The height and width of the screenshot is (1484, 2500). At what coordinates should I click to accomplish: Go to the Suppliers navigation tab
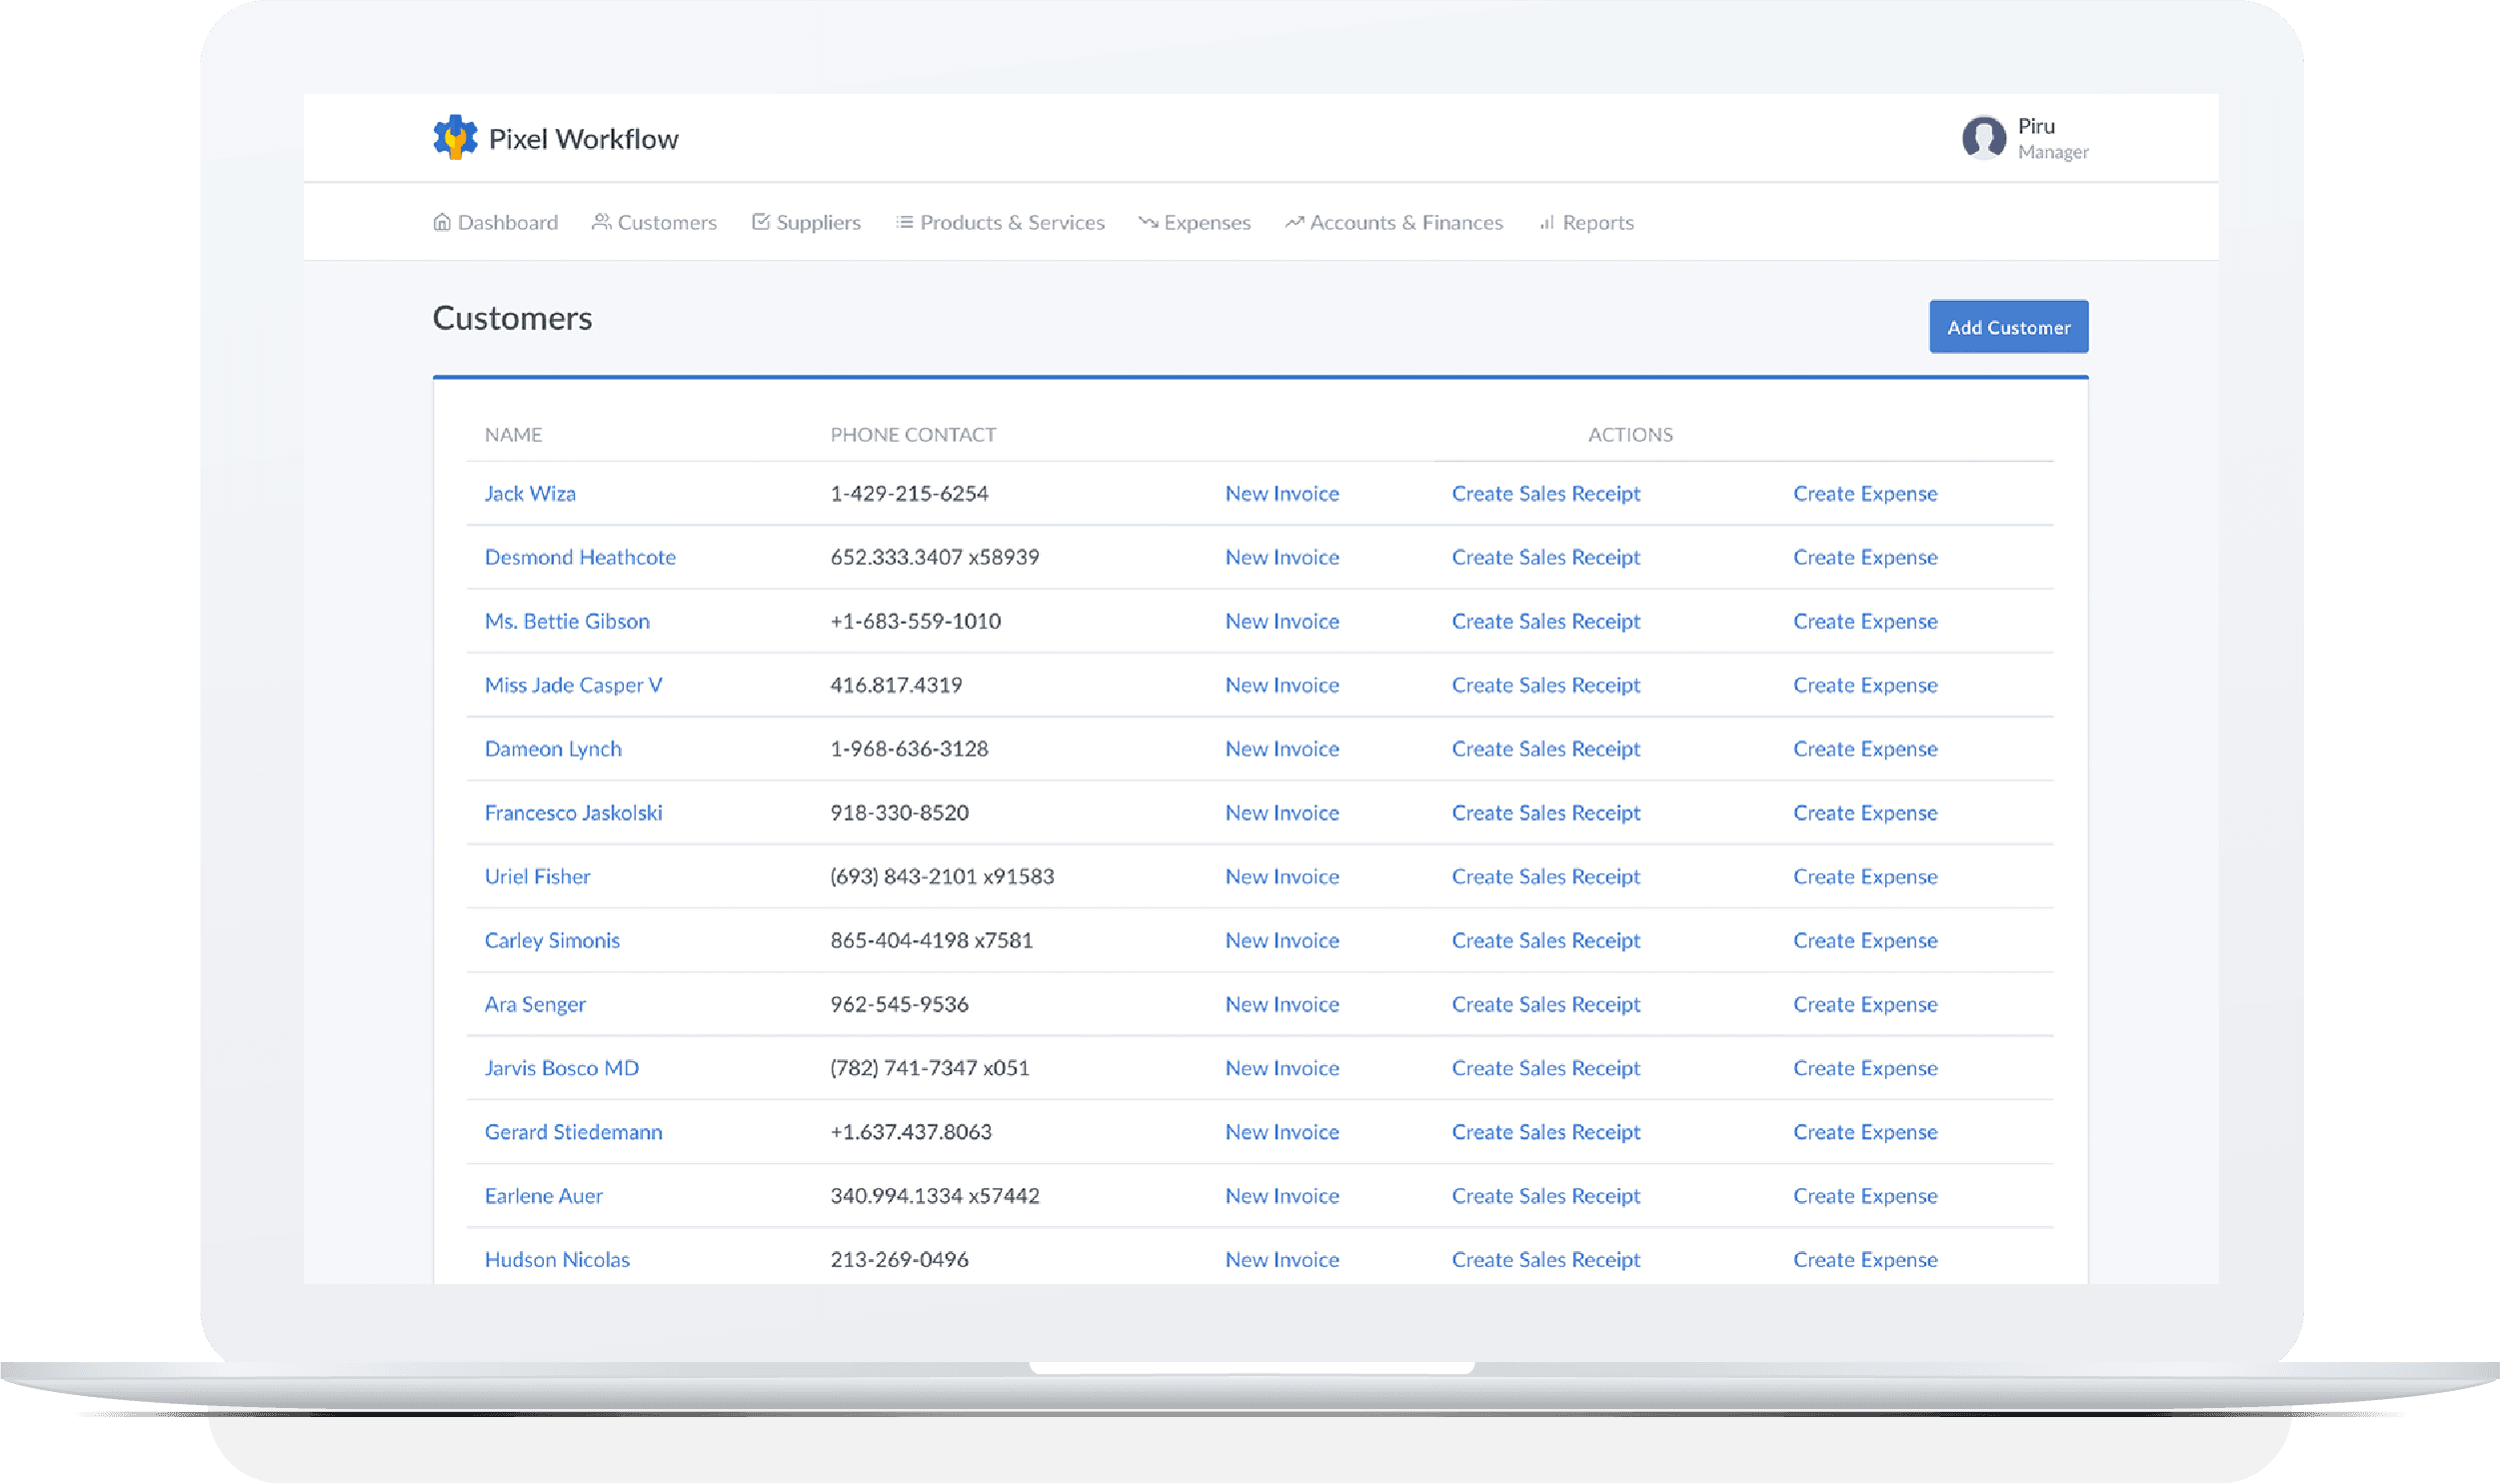coord(817,222)
